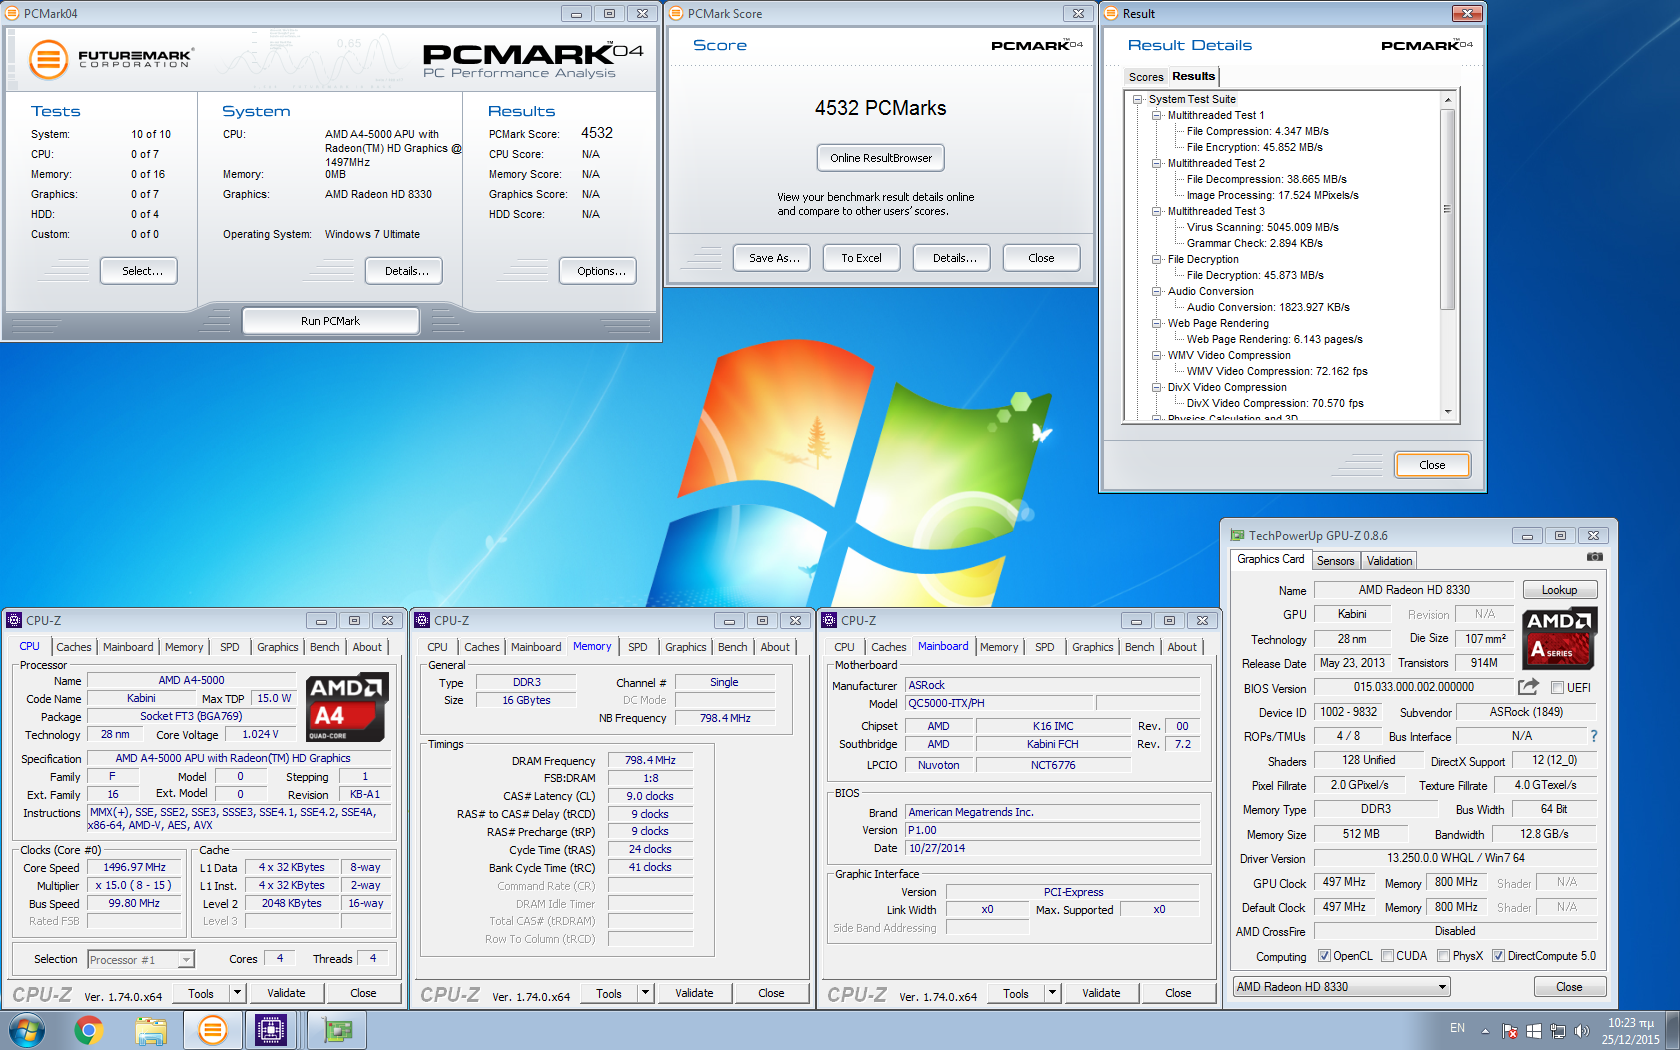Click scroll-down arrow in Result Details tree

pyautogui.click(x=1447, y=412)
